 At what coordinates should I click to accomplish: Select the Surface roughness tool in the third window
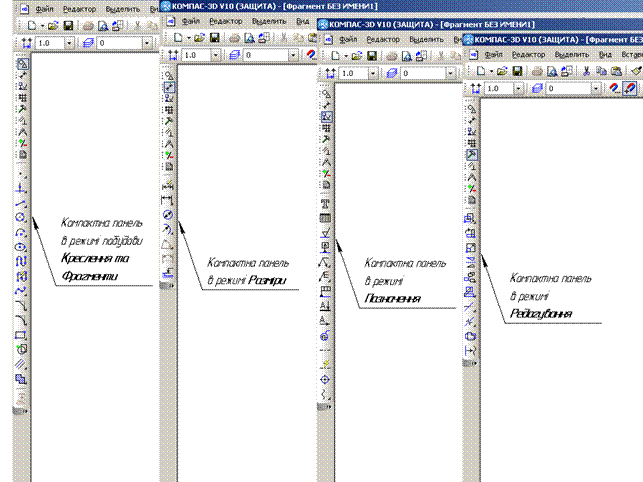(x=325, y=233)
